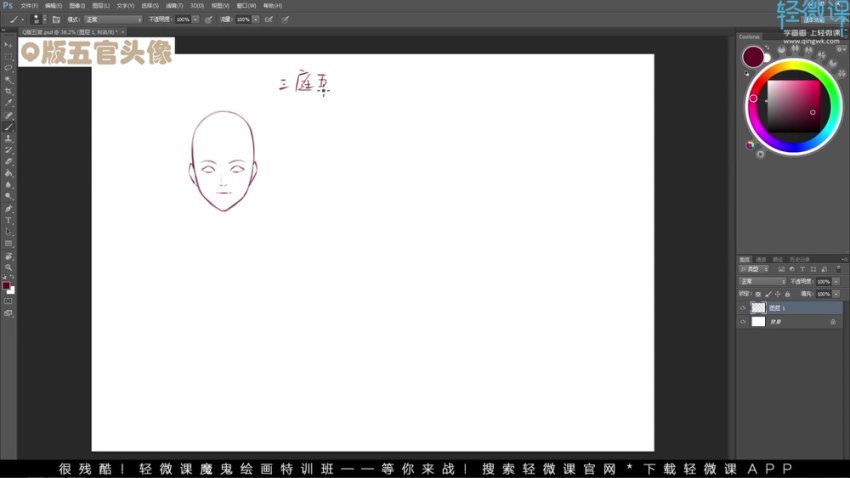Select the Rectangular Marquee tool
850x478 pixels.
click(8, 56)
